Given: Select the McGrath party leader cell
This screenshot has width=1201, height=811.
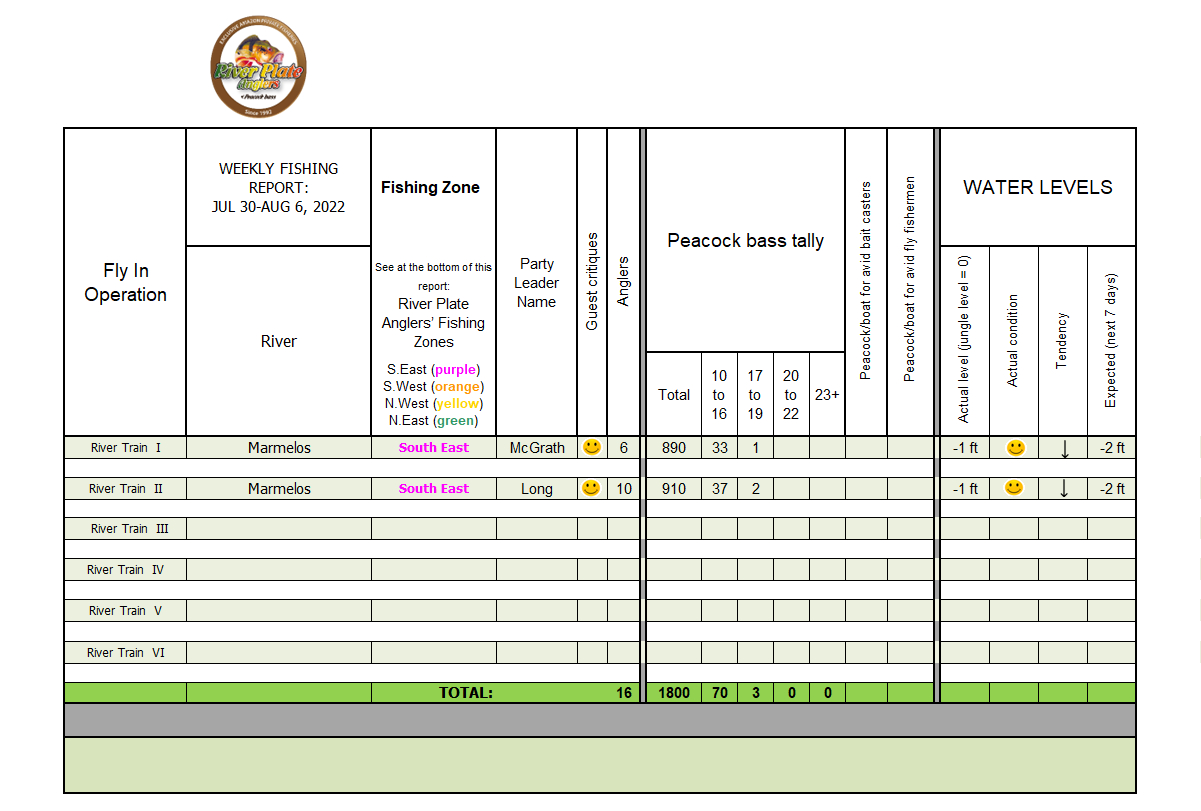Looking at the screenshot, I should (x=537, y=448).
